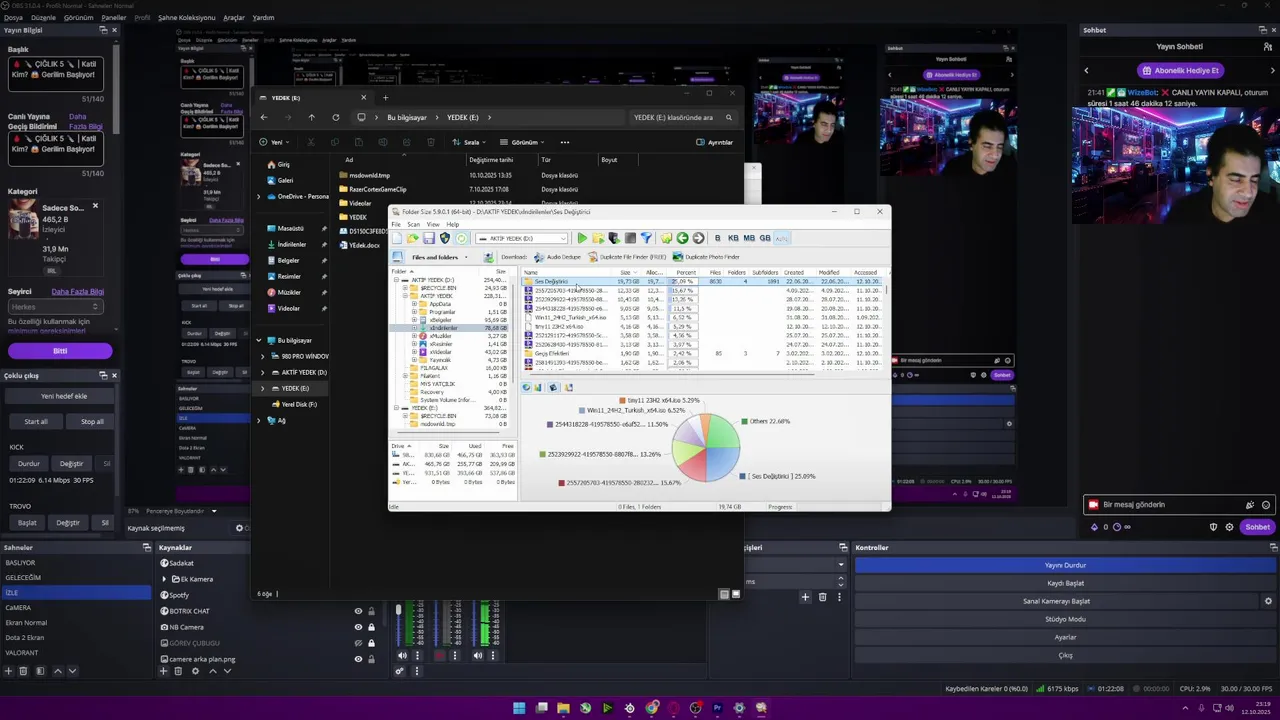
Task: Add a new scene with plus in Sahneler
Action: (x=9, y=671)
